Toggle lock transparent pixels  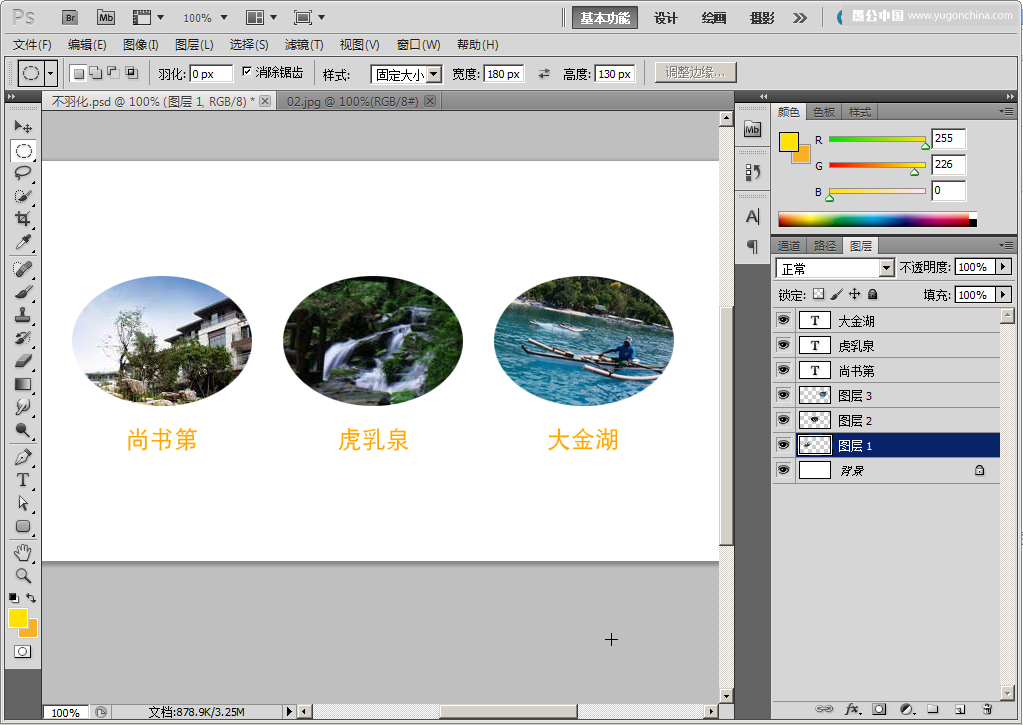(x=818, y=294)
